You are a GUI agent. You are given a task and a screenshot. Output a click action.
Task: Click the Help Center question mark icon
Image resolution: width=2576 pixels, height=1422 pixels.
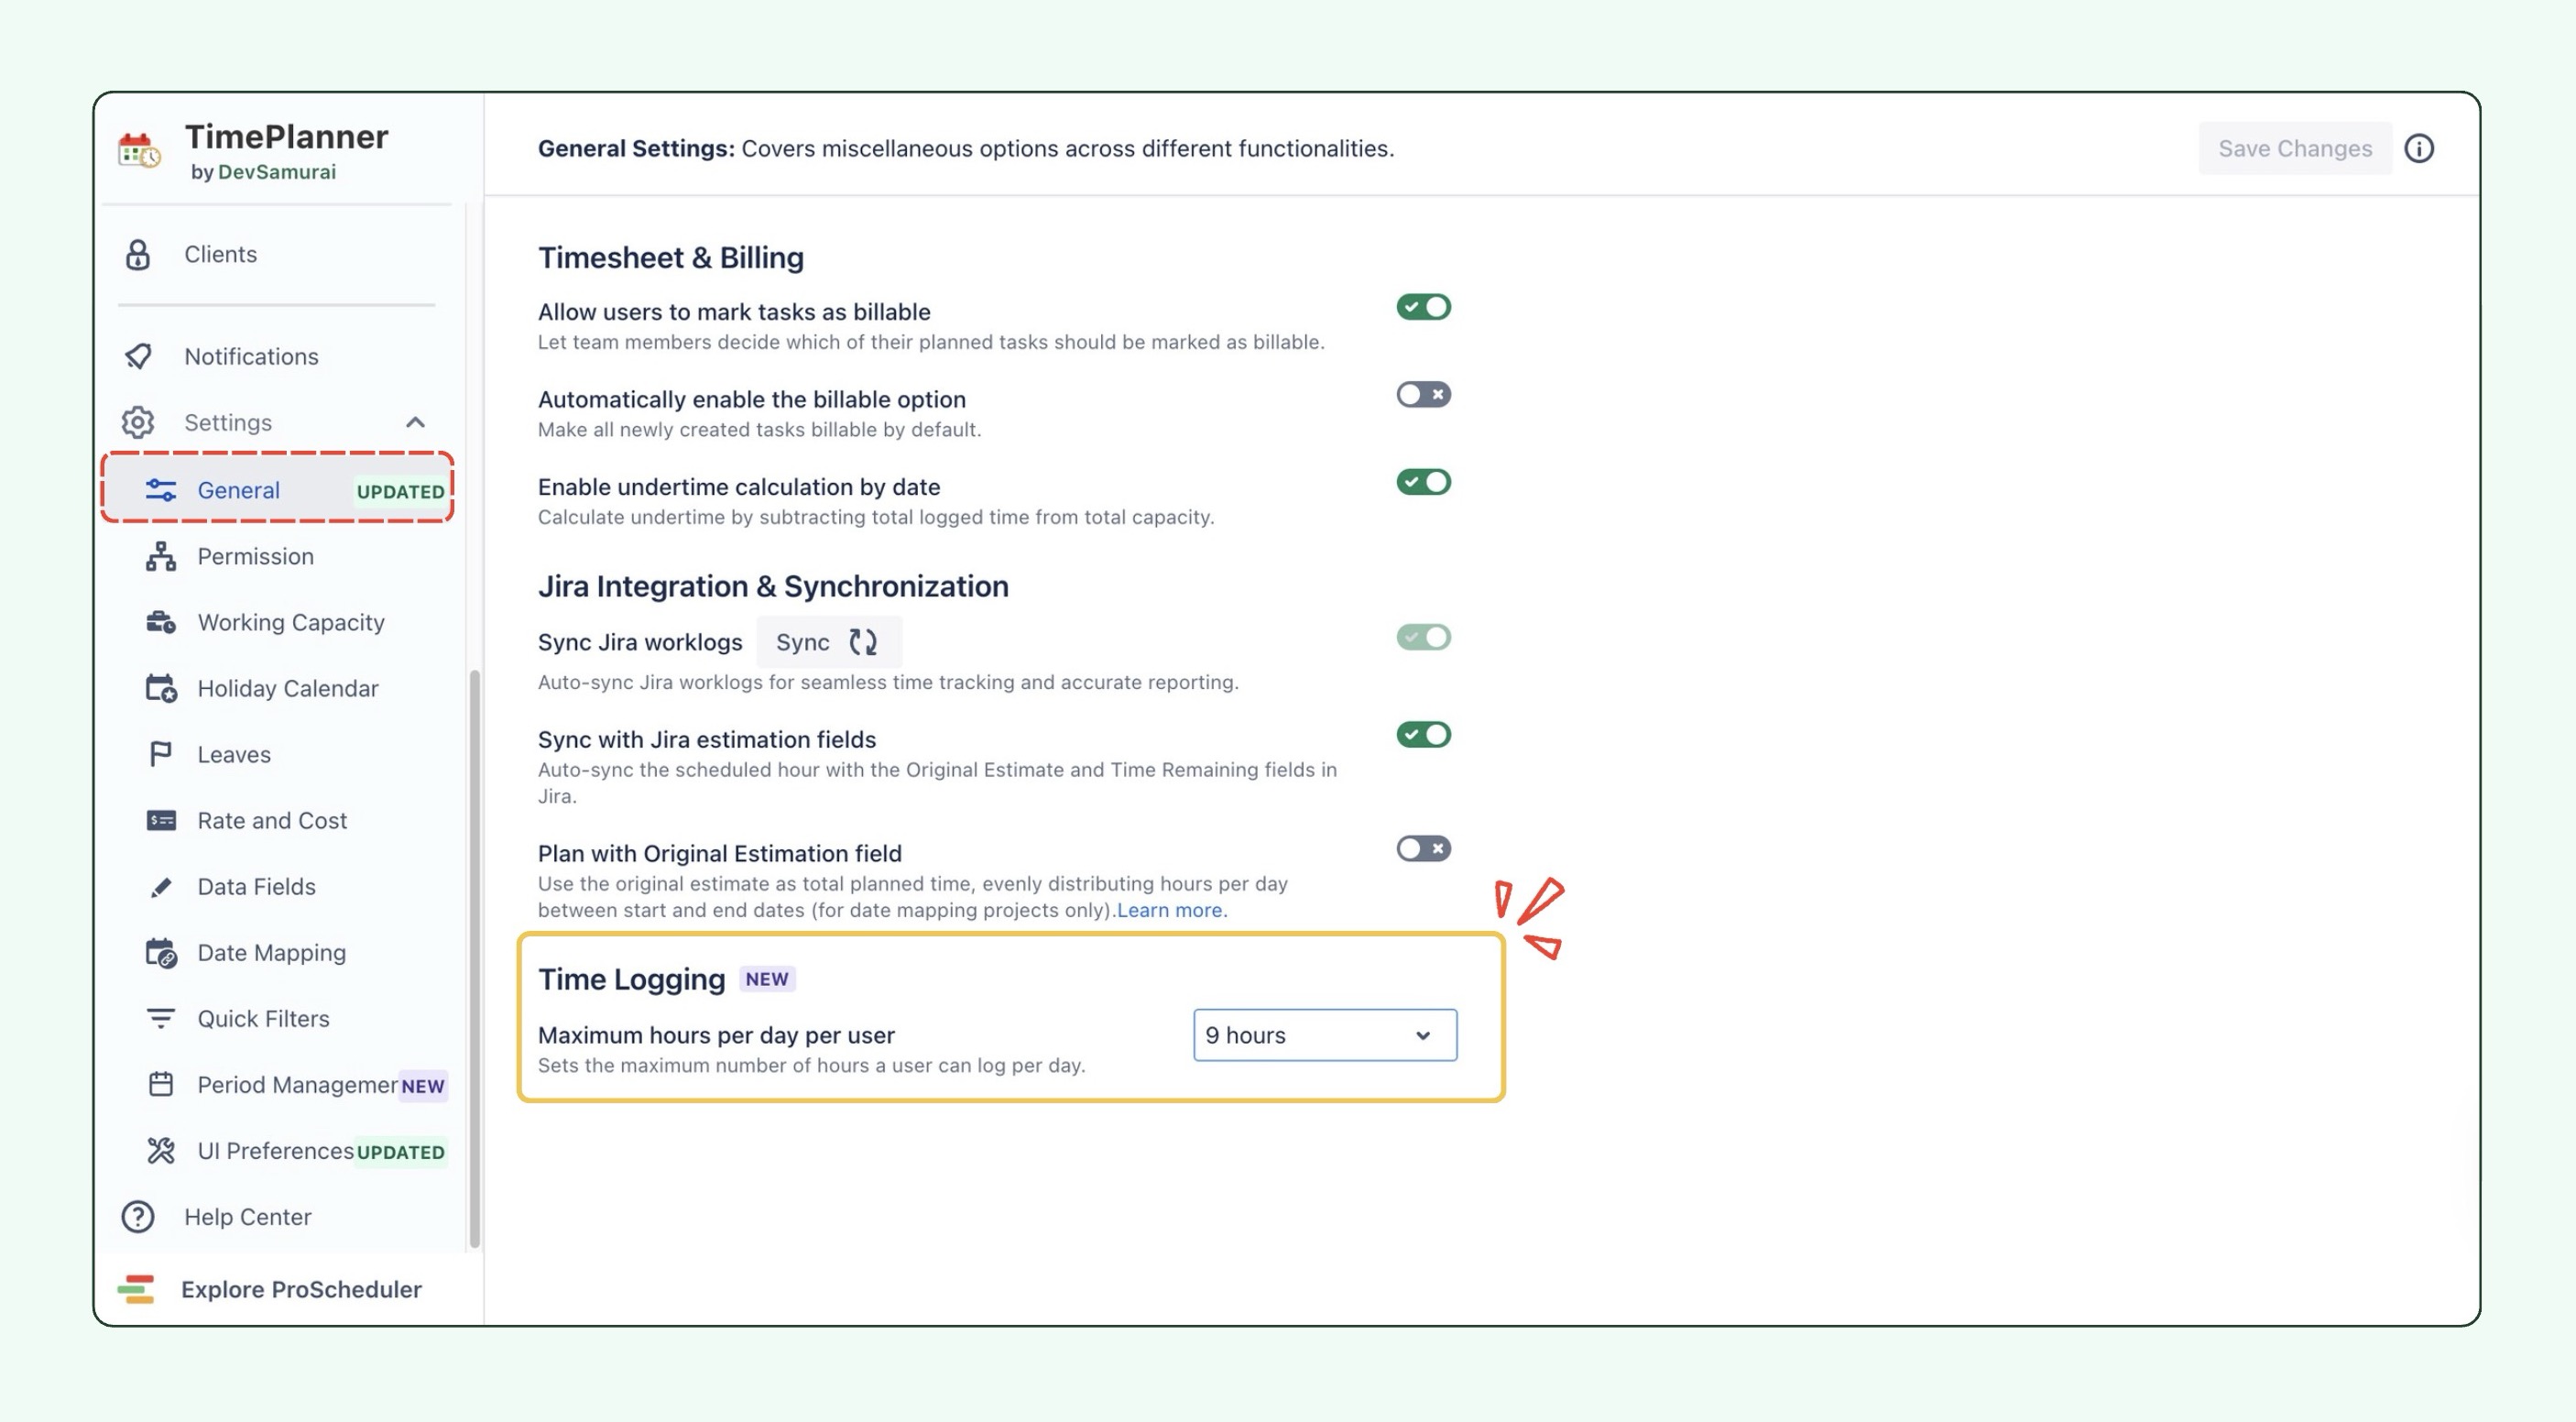[138, 1216]
